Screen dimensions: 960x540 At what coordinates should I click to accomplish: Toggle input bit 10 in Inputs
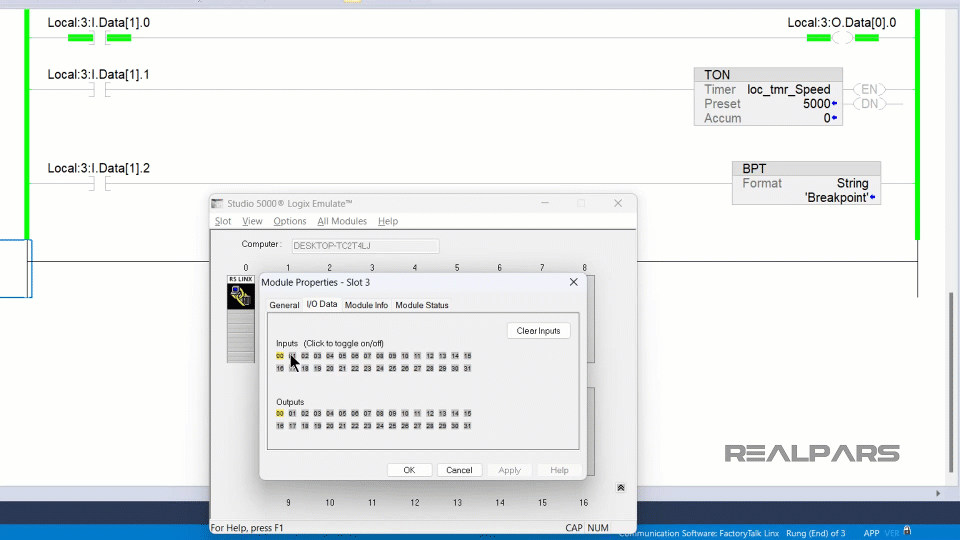pos(405,356)
